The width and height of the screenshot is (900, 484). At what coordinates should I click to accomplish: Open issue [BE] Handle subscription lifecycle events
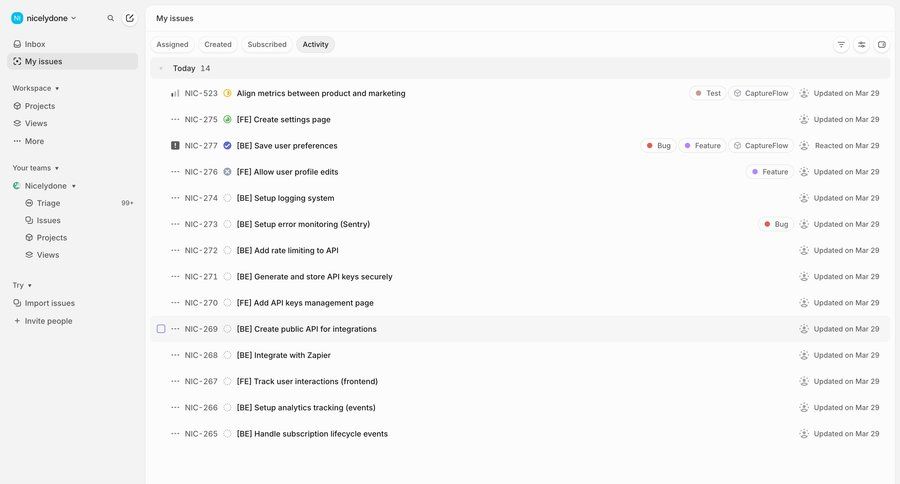point(312,434)
